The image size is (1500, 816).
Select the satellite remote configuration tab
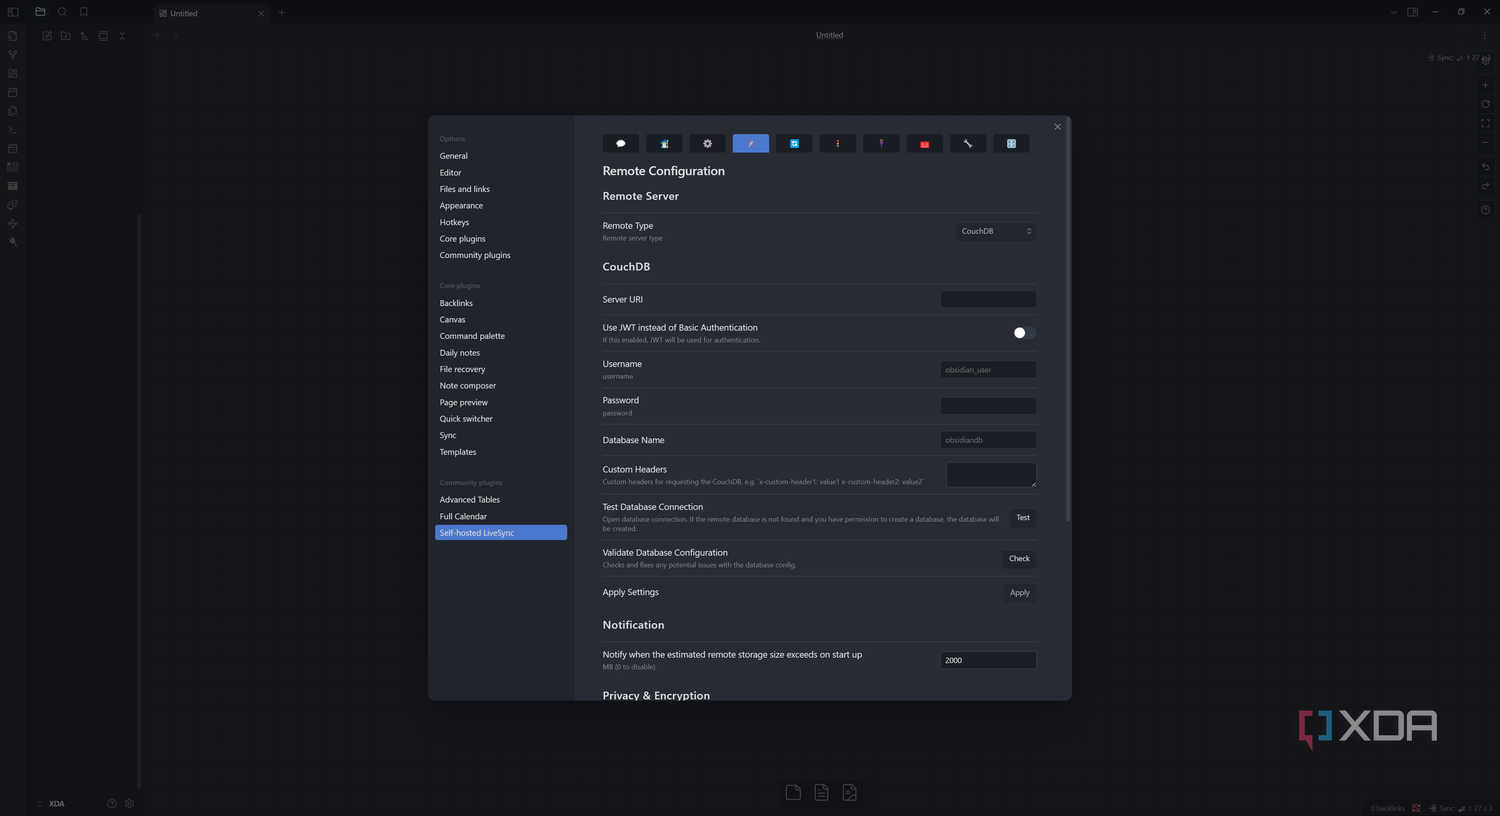click(751, 144)
